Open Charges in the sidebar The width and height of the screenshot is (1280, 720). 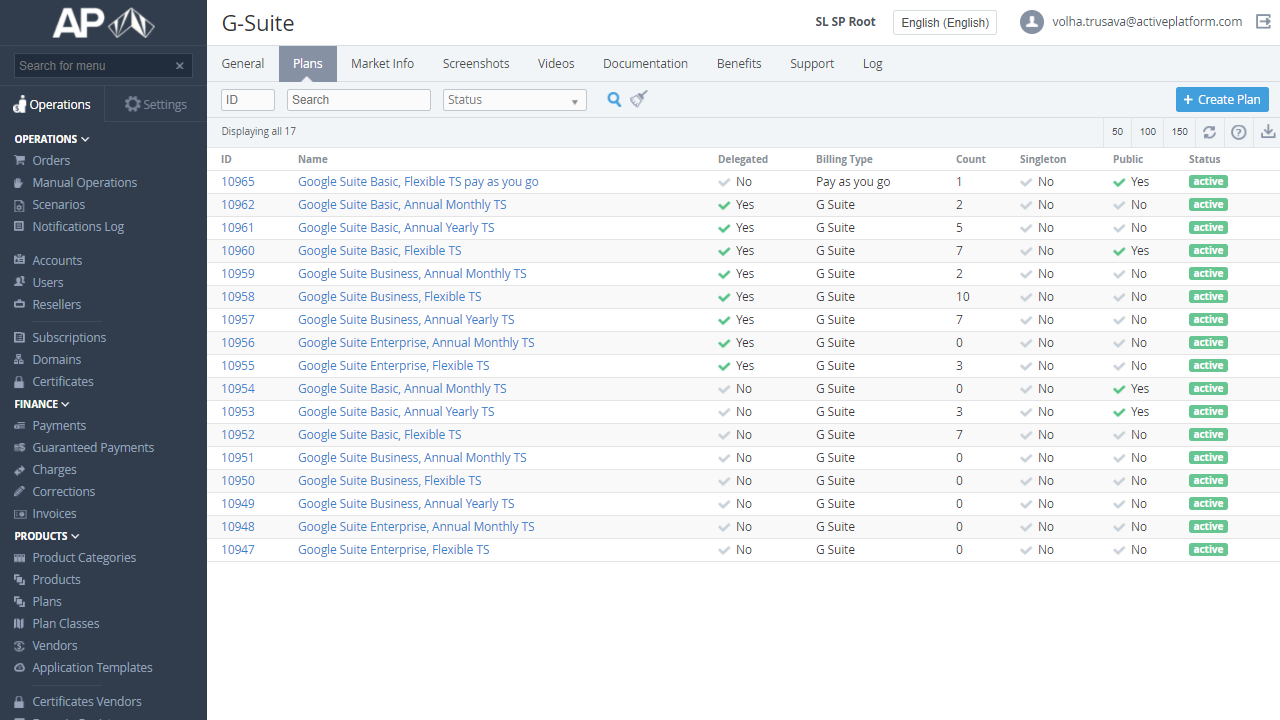coord(54,469)
